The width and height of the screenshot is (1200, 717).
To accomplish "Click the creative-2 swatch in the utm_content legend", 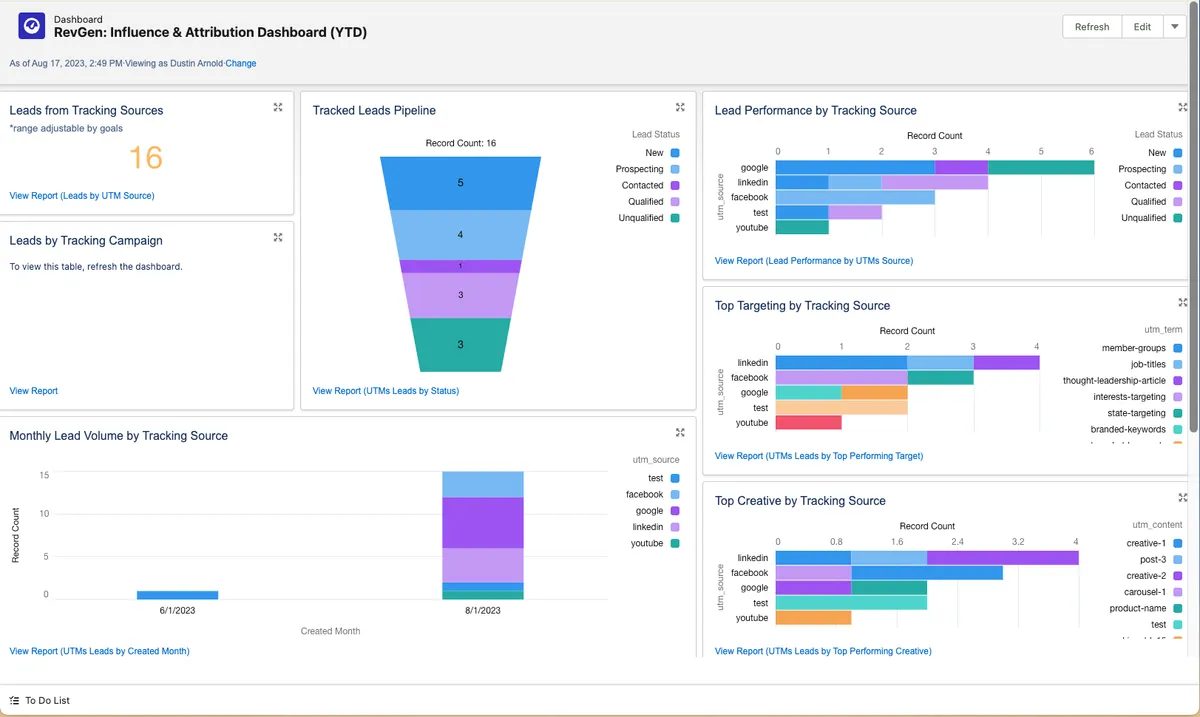I will tap(1178, 576).
